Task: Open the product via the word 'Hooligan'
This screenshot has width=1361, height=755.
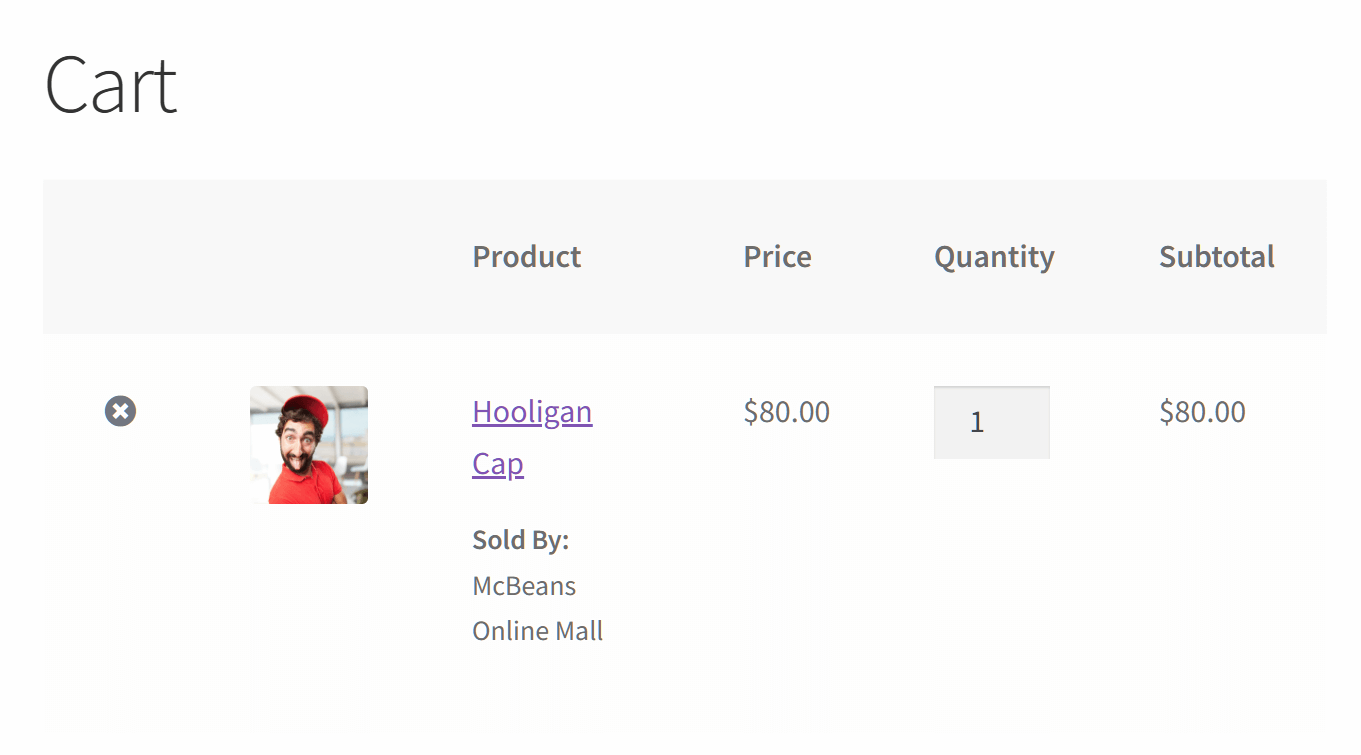Action: coord(532,412)
